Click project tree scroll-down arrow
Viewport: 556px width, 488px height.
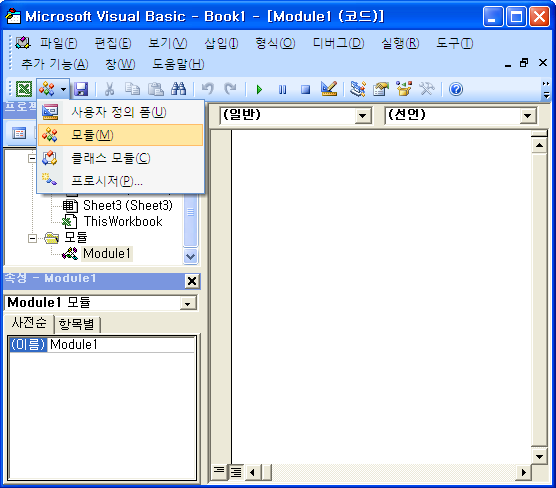click(190, 256)
